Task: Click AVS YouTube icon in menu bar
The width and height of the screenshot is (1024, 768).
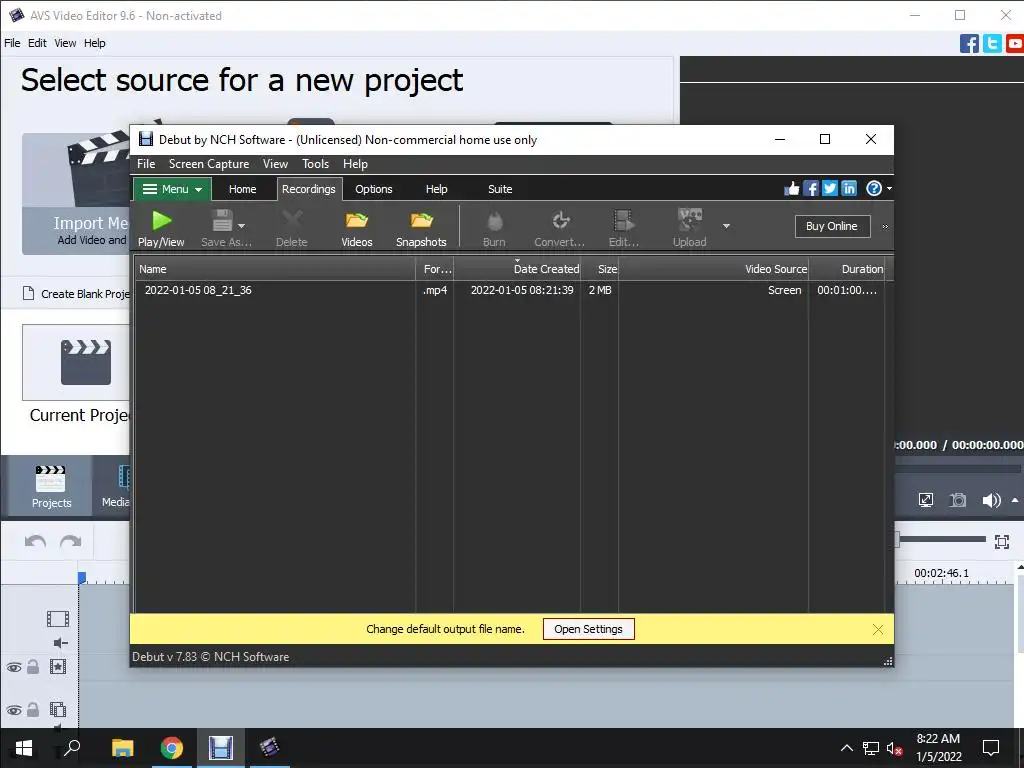Action: (1015, 44)
